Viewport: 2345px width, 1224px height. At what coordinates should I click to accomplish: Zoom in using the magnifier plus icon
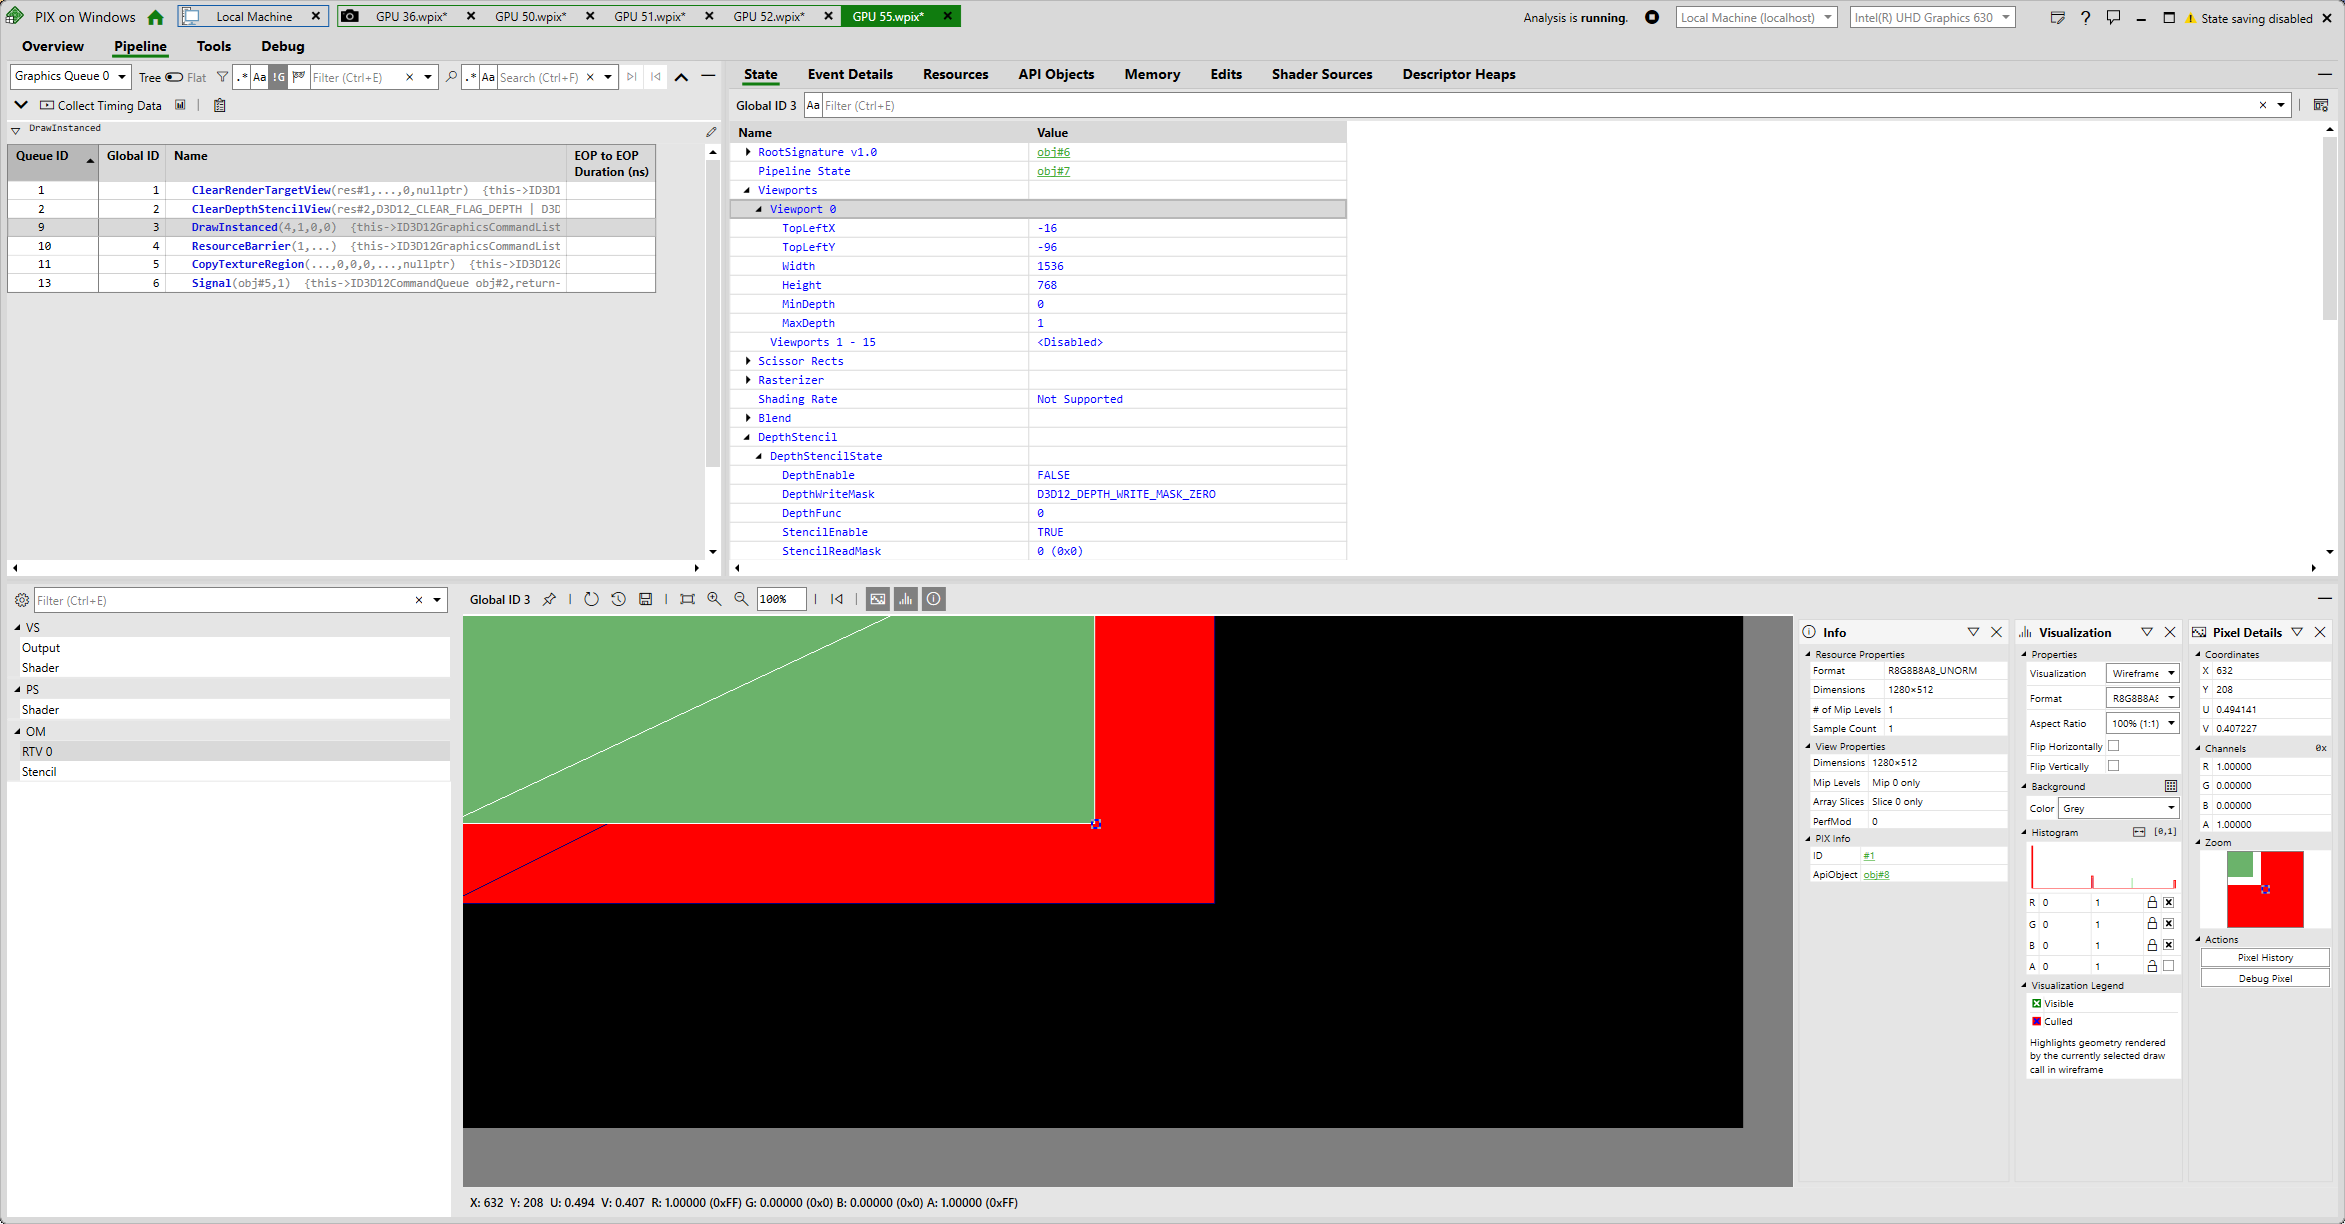(x=714, y=598)
